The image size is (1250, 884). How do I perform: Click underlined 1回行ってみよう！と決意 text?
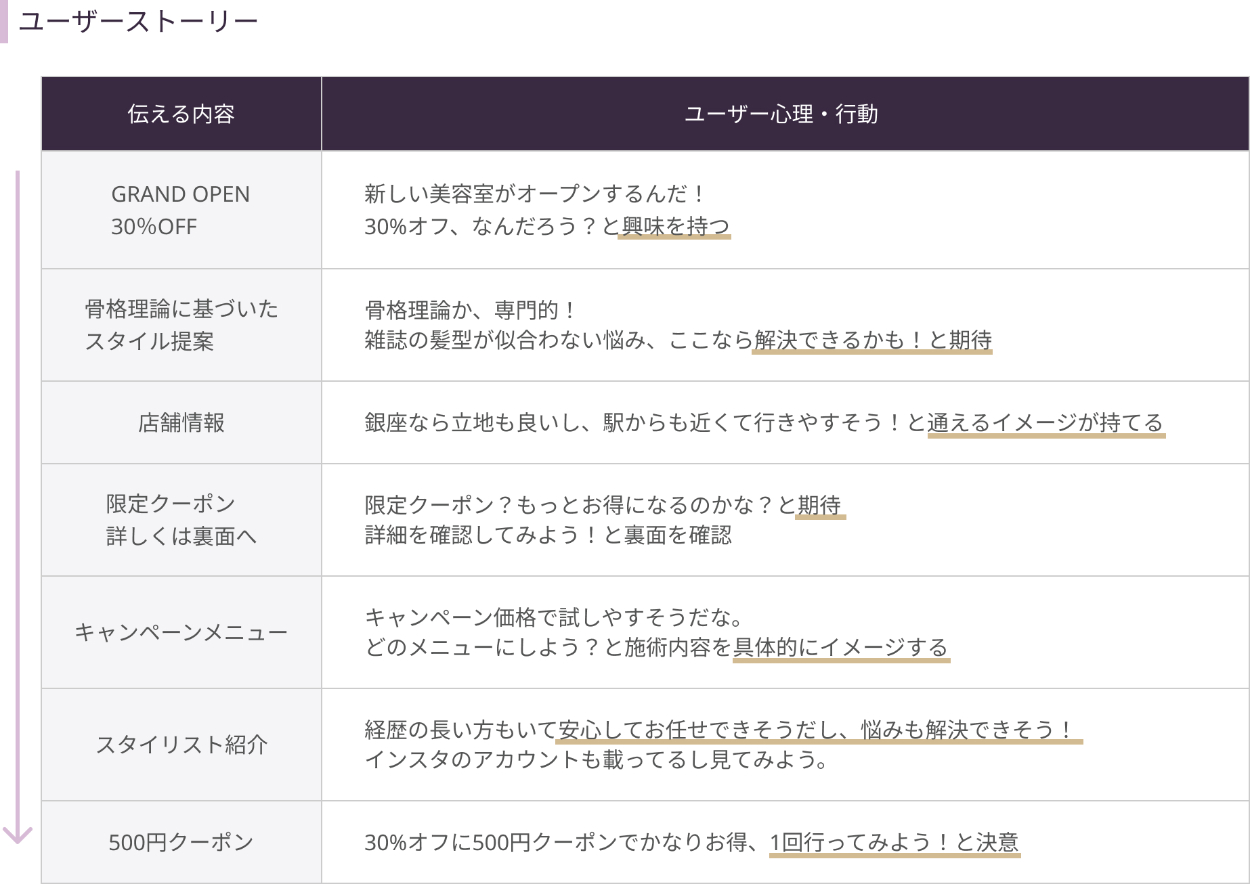[894, 843]
